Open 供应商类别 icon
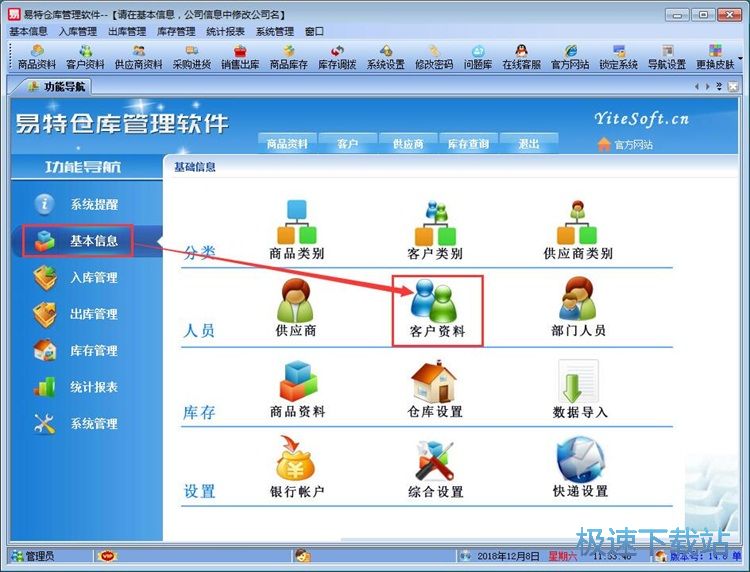Viewport: 750px width, 572px height. click(578, 230)
